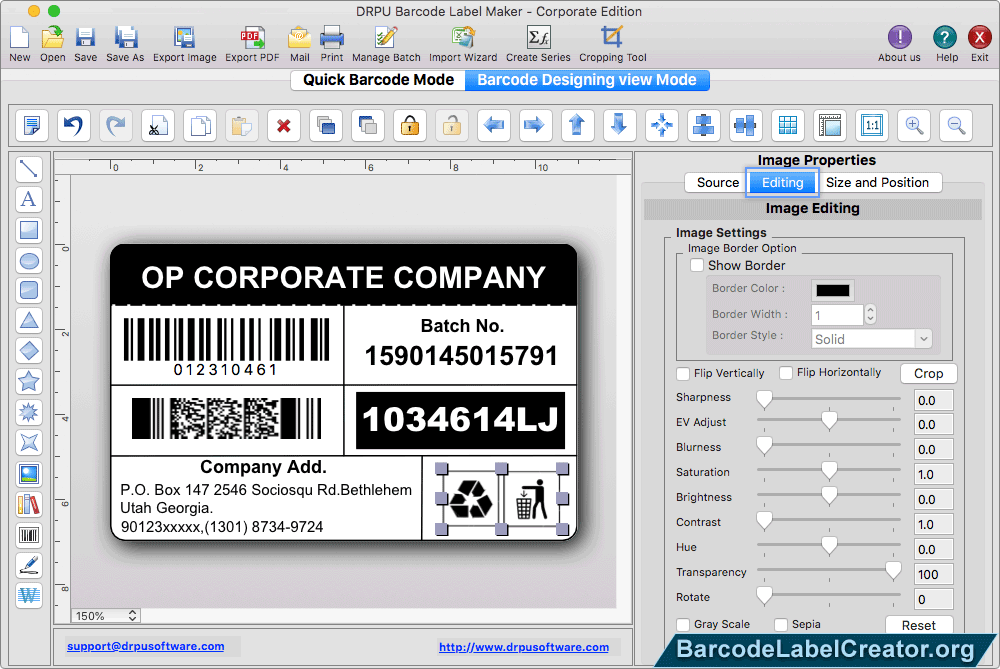The height and width of the screenshot is (669, 1000).
Task: Click the Crop button
Action: pos(928,373)
